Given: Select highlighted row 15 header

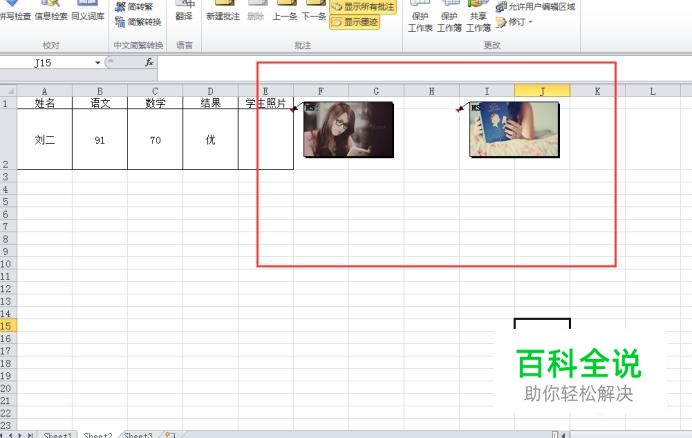Looking at the screenshot, I should 8,326.
